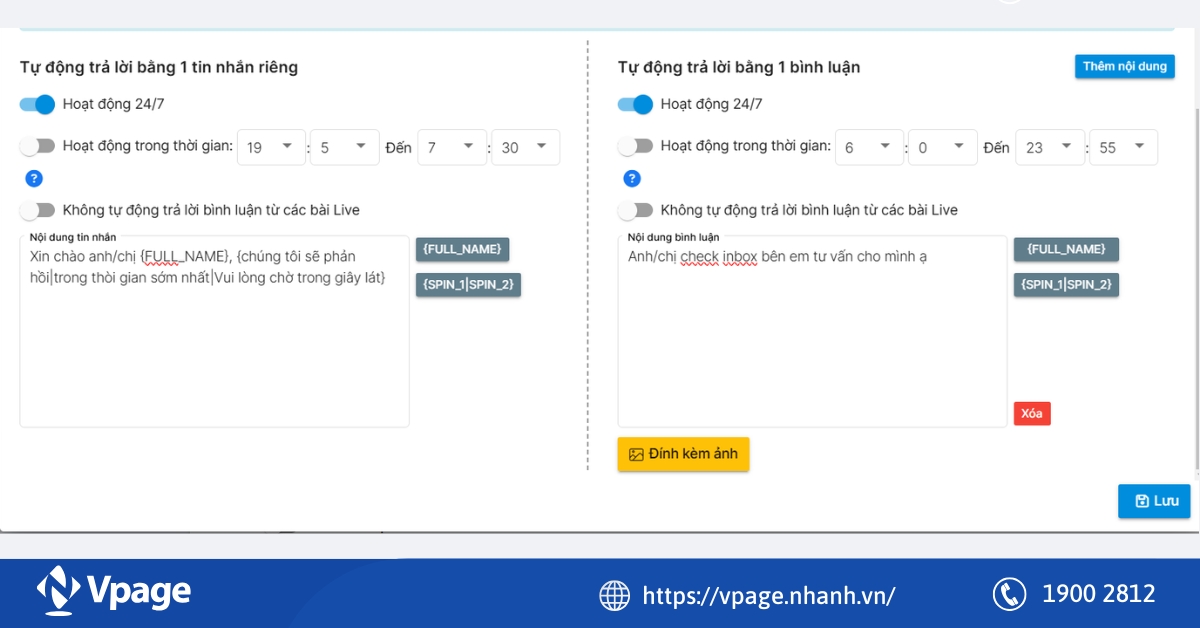Click the help icon under comment reply schedule
1200x628 pixels.
pos(631,179)
